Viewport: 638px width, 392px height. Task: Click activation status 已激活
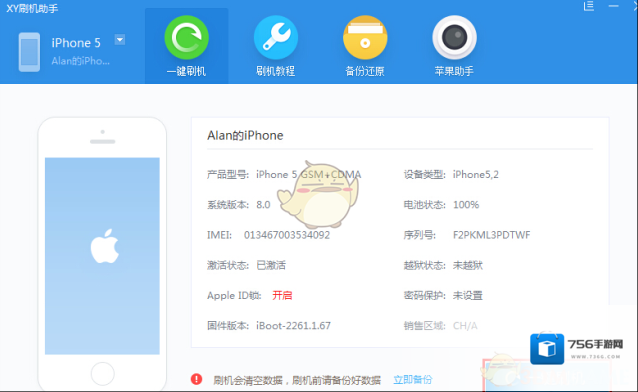[x=271, y=265]
